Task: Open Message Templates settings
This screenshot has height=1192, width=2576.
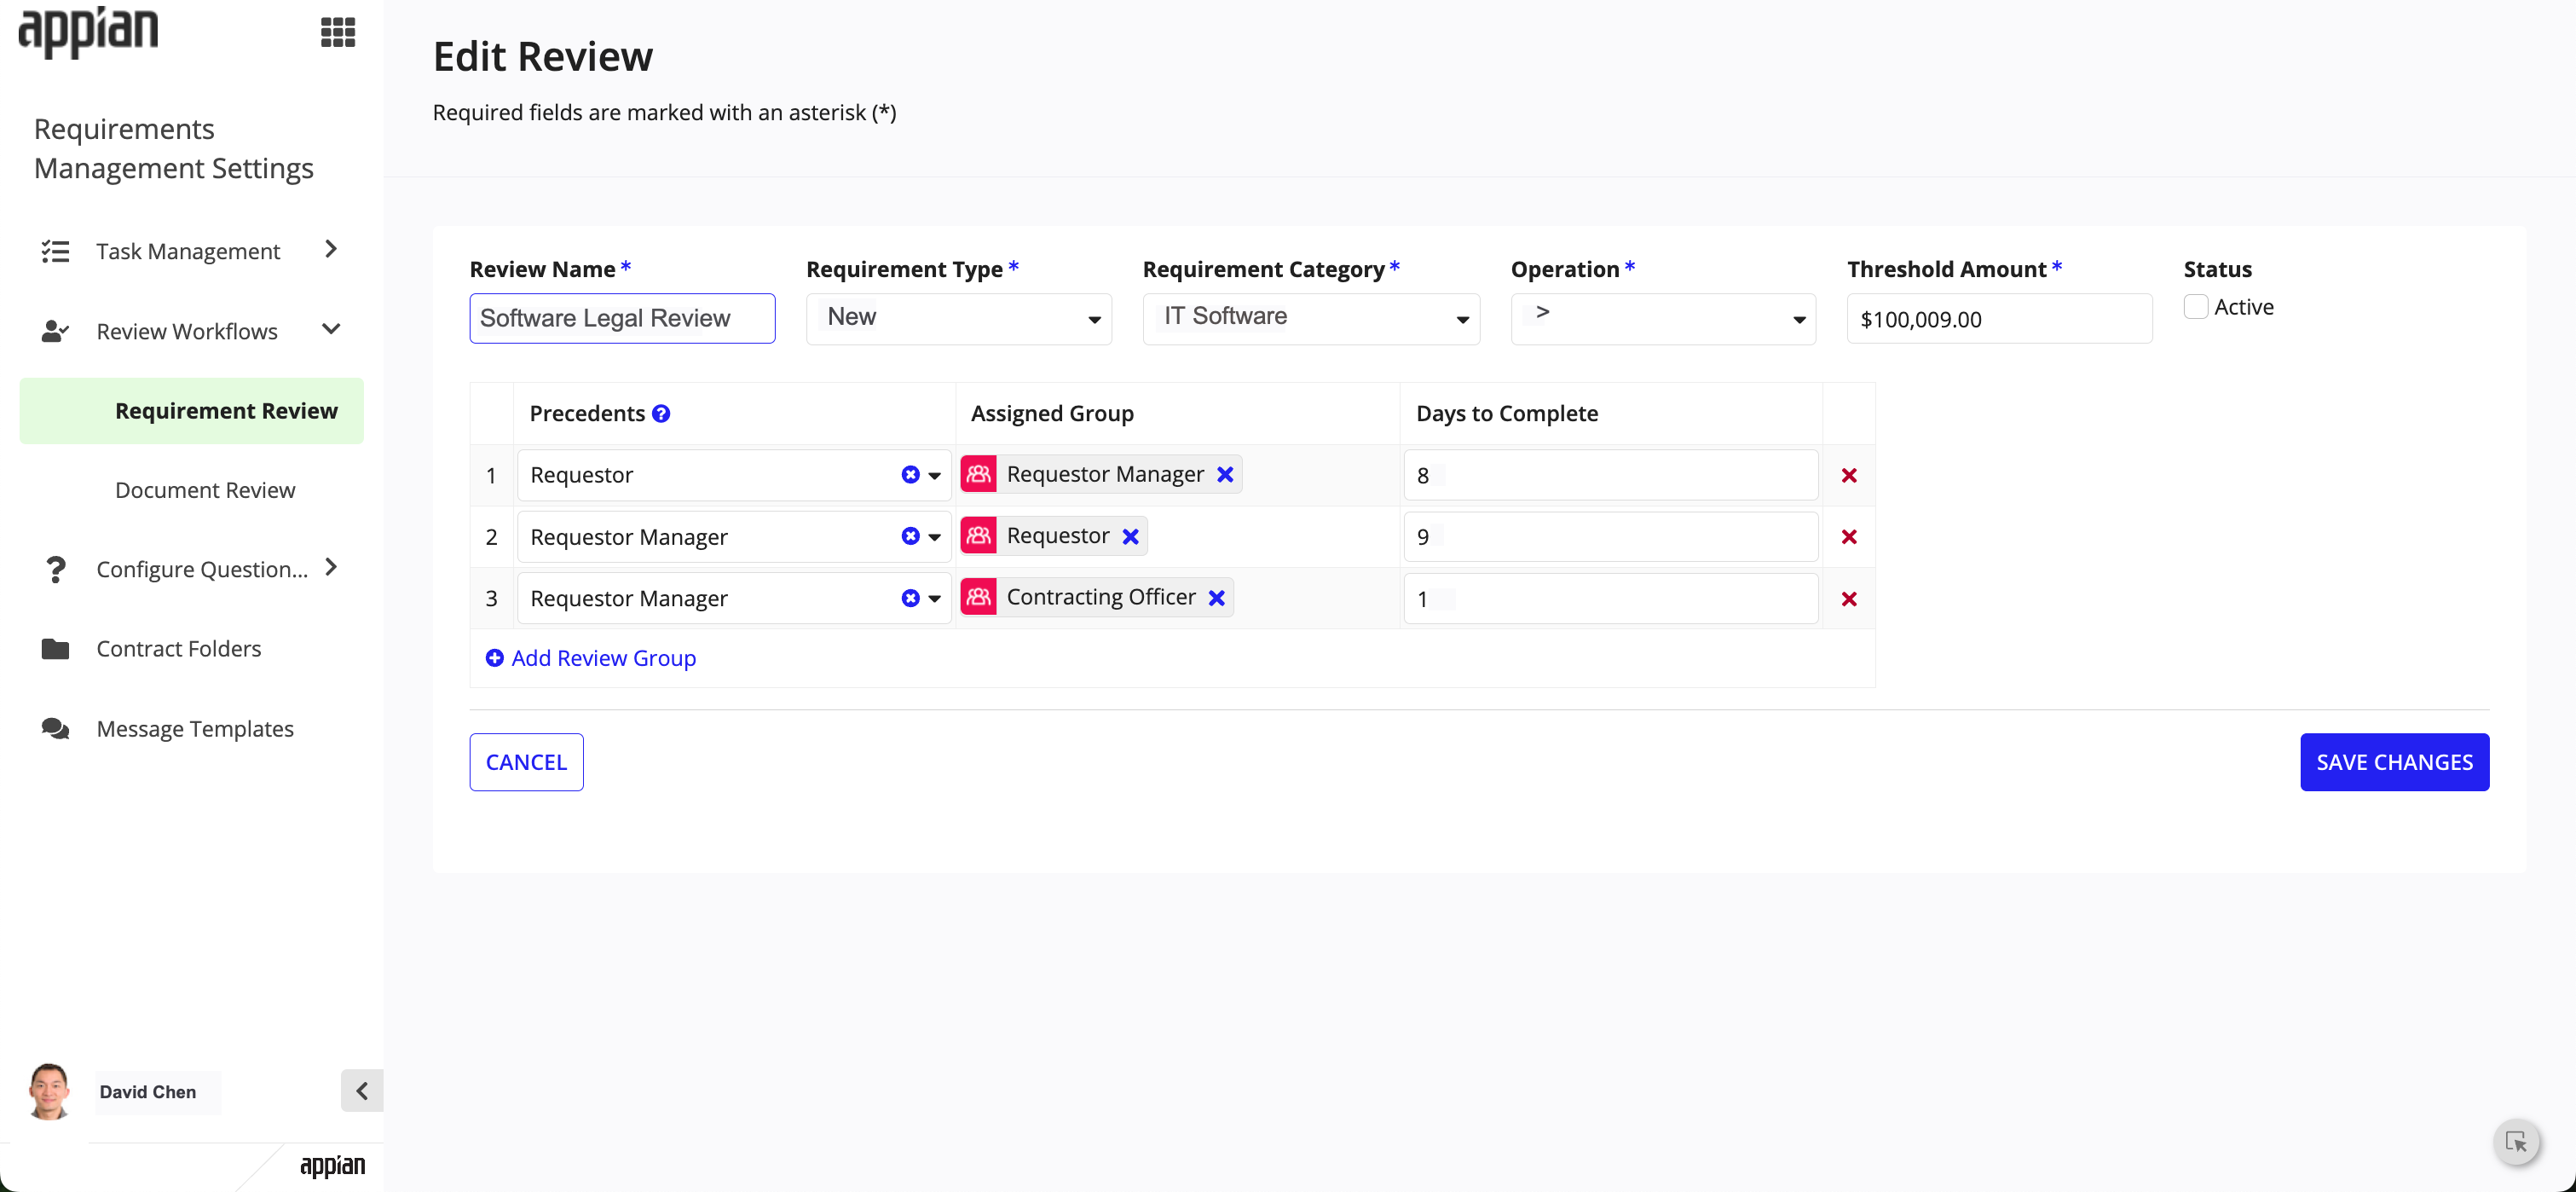Action: (x=195, y=729)
